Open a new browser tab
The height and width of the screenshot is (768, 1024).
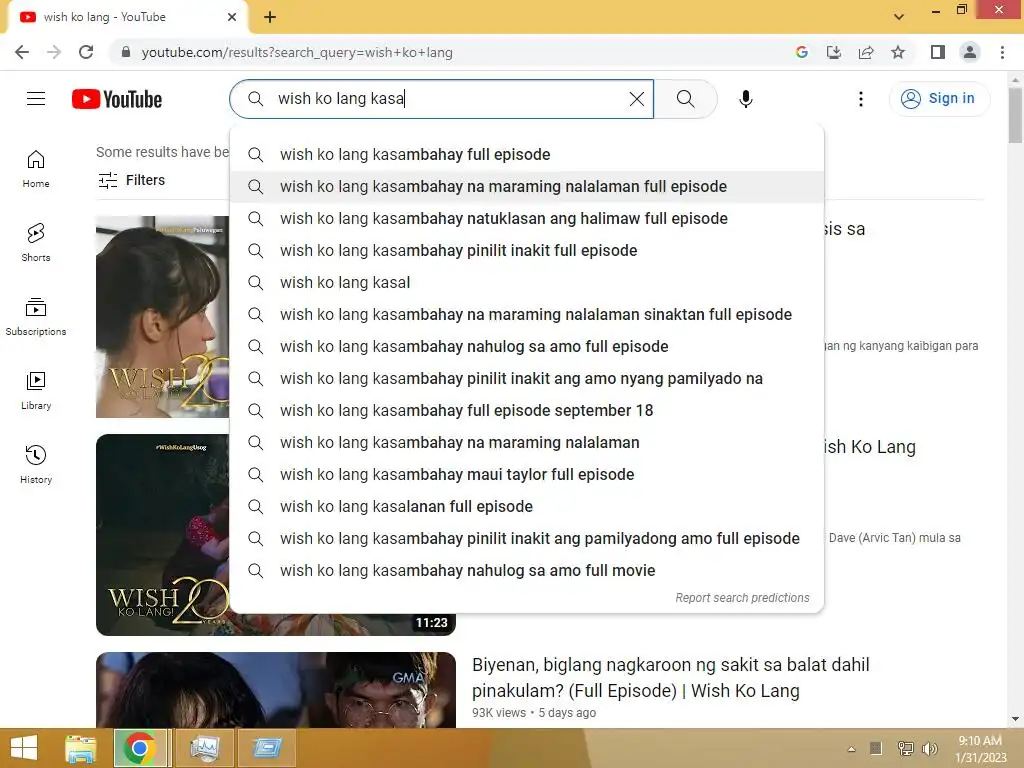coord(270,17)
